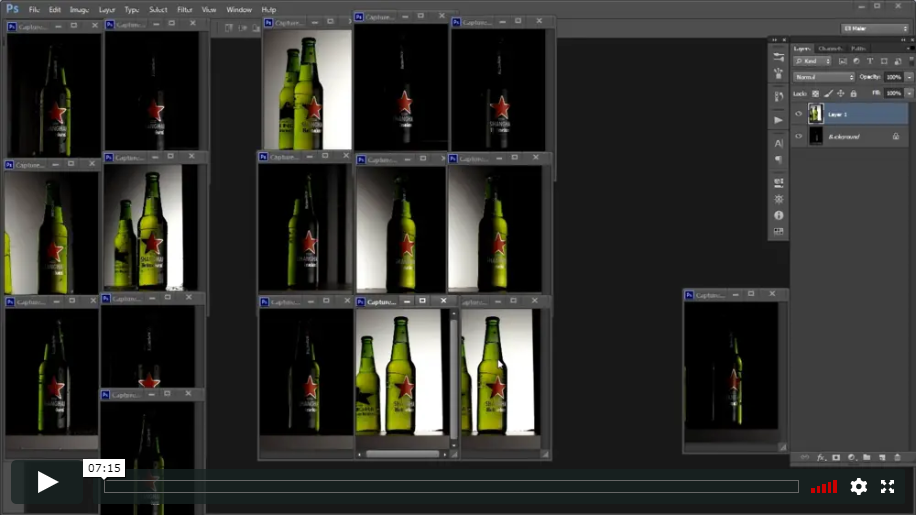Screen dimensions: 916x515
Task: Open the Properties panel icon
Action: (779, 183)
